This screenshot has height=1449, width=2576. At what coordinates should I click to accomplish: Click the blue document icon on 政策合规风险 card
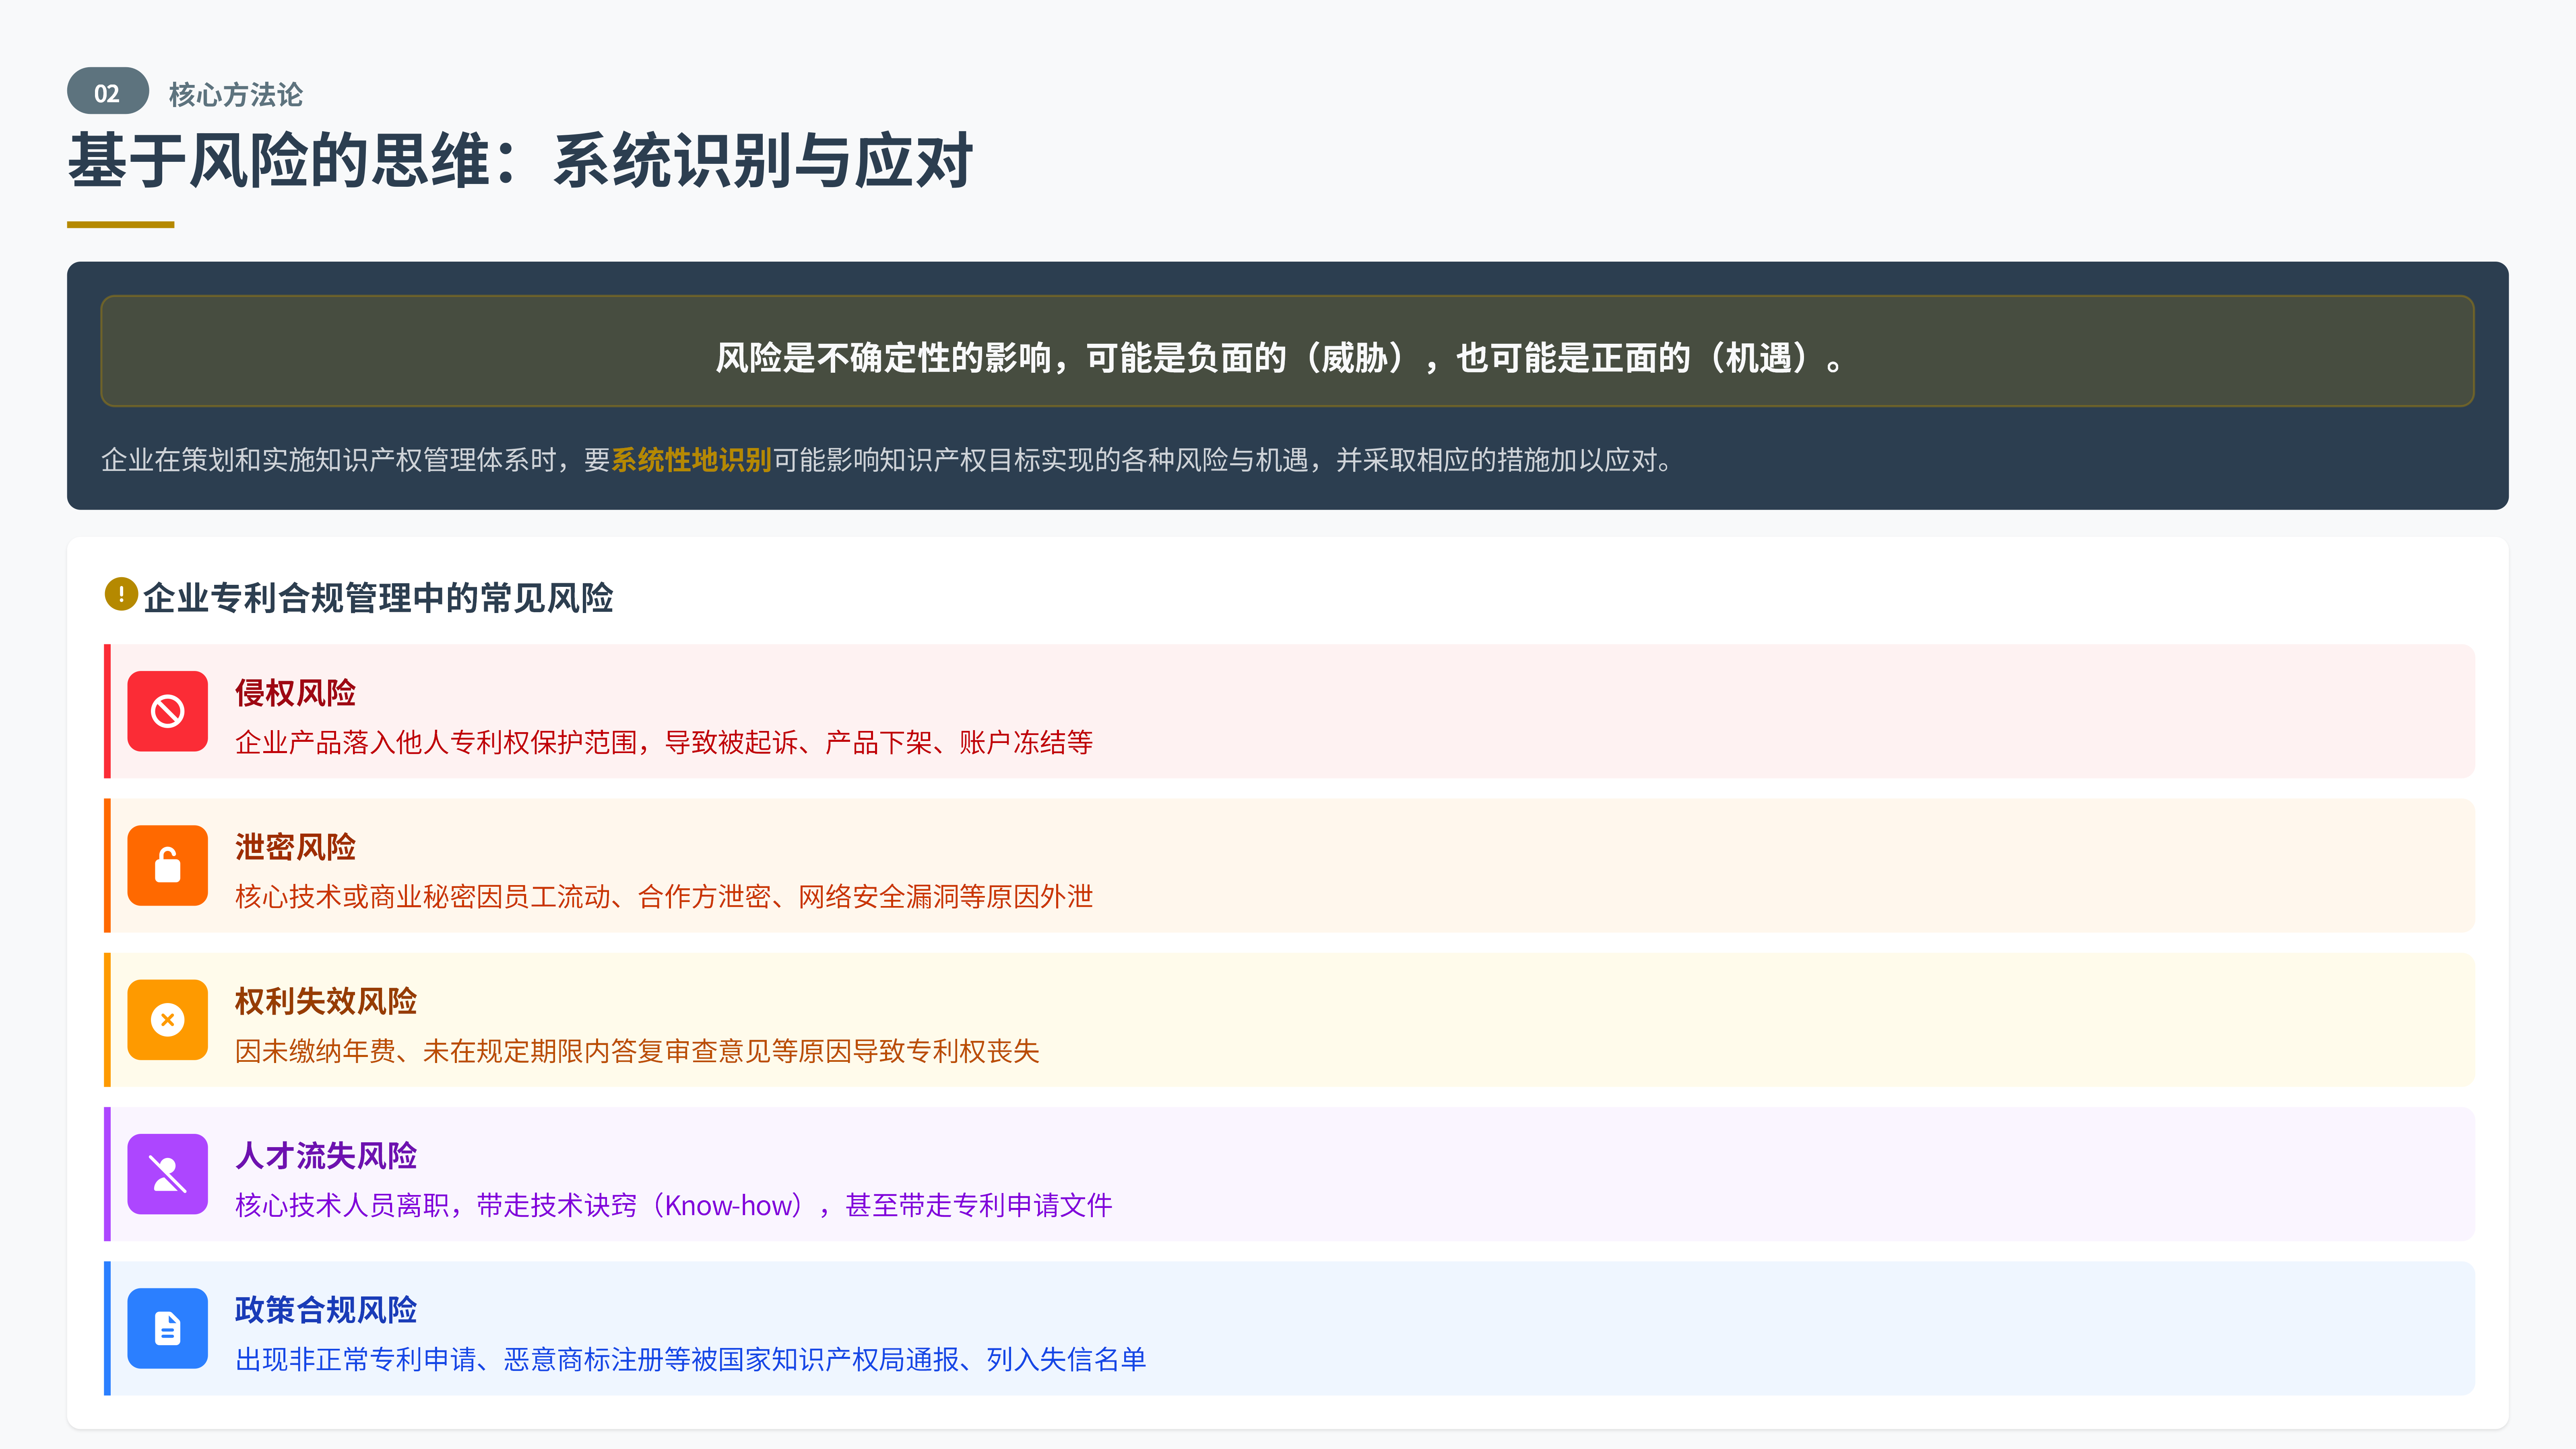(x=167, y=1329)
